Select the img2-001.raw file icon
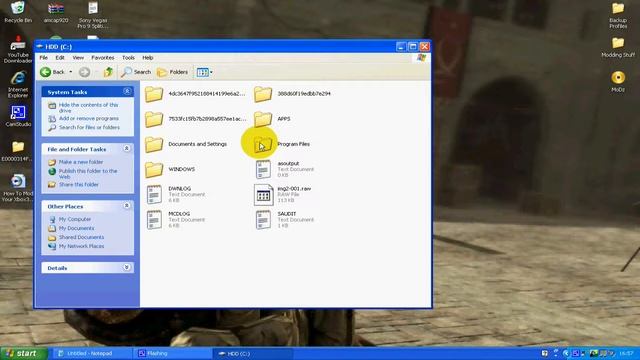The height and width of the screenshot is (360, 640). tap(263, 195)
